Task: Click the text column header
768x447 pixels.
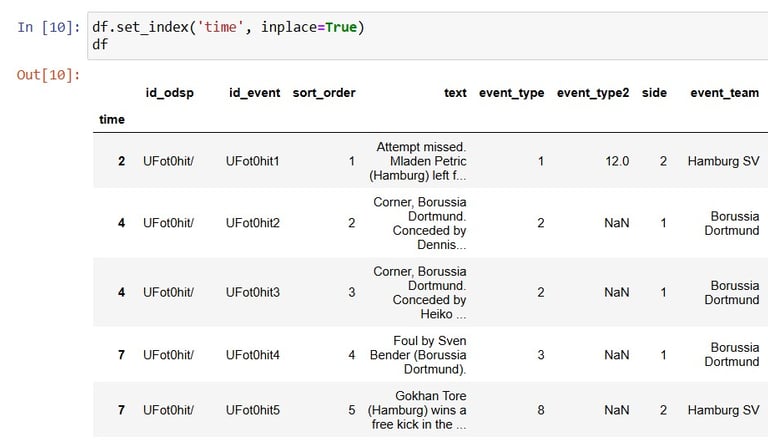Action: [455, 93]
